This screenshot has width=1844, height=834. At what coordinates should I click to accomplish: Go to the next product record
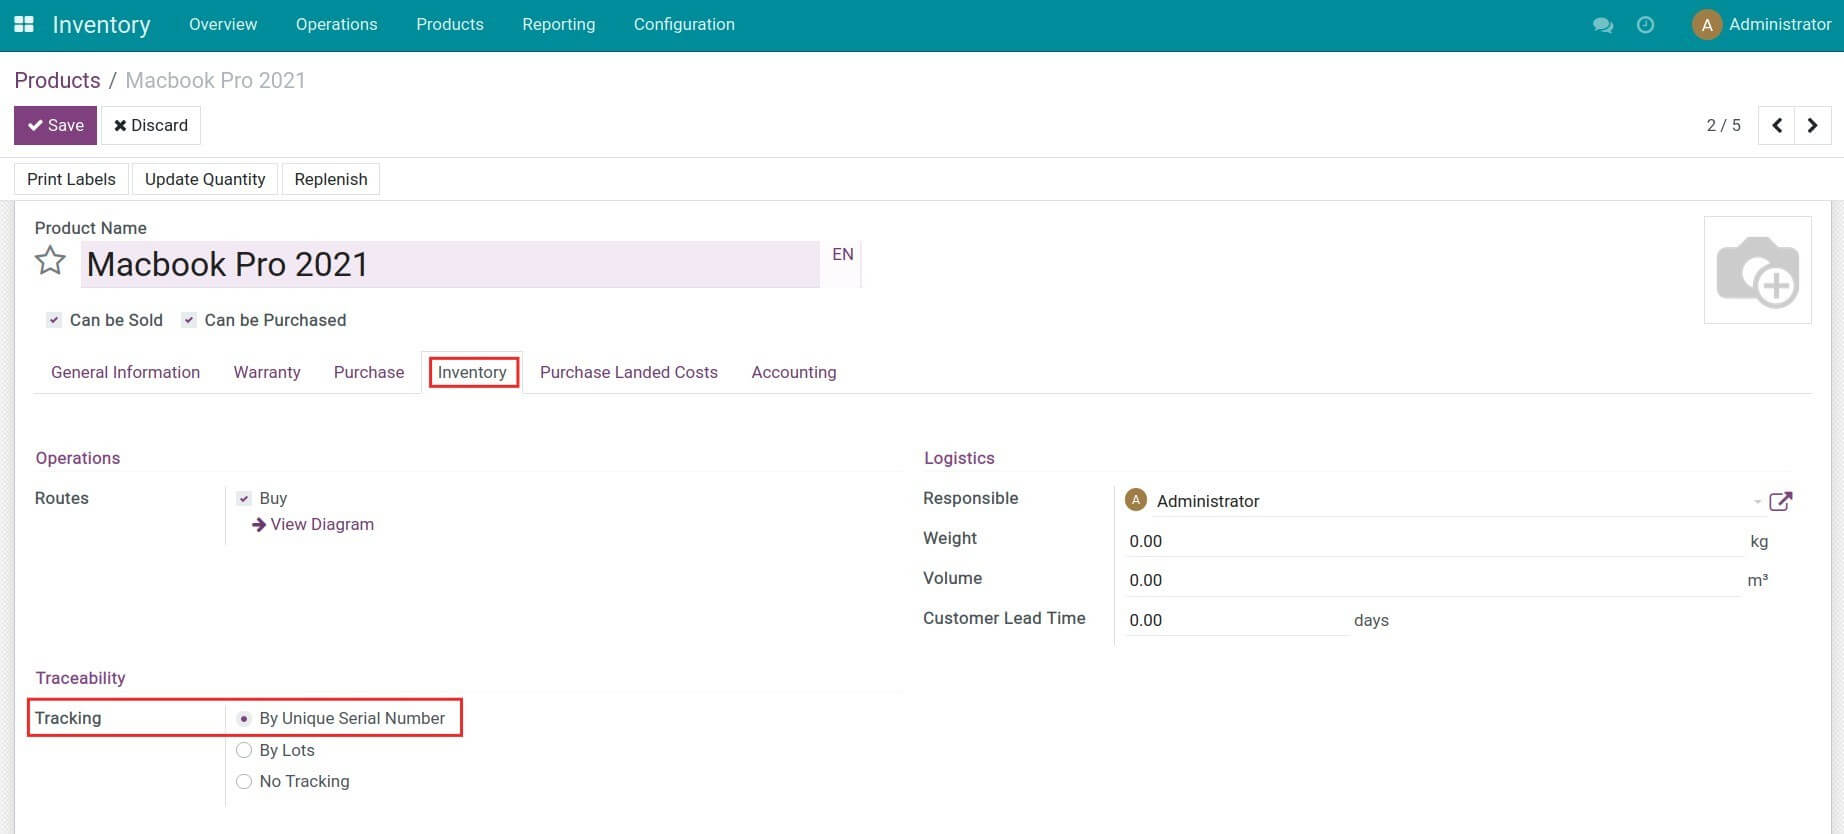coord(1812,126)
